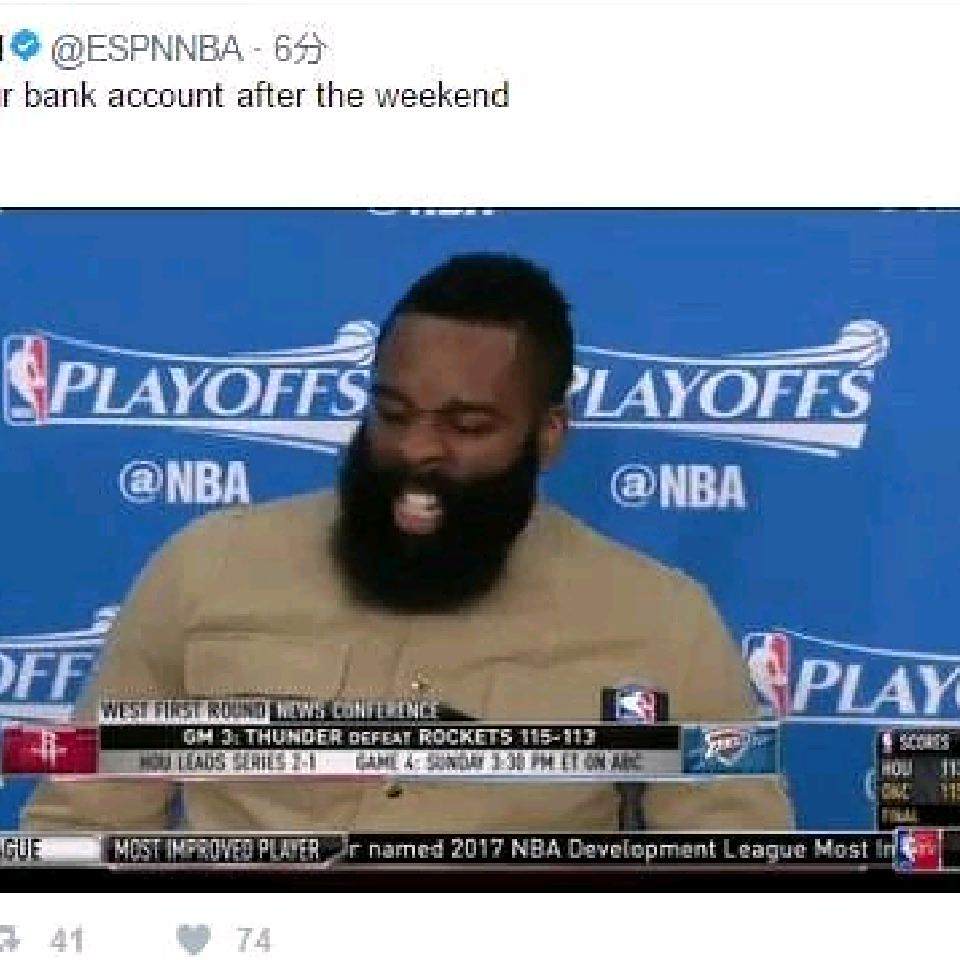Click the NBA TV logo in the ticker

(x=916, y=849)
